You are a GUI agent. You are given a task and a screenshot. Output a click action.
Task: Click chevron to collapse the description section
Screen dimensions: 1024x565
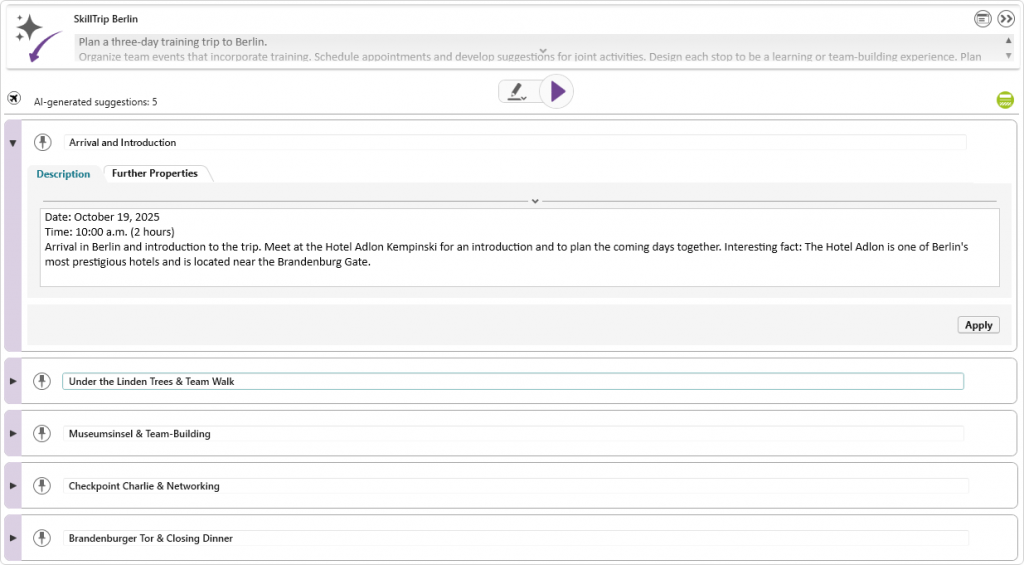pyautogui.click(x=535, y=201)
